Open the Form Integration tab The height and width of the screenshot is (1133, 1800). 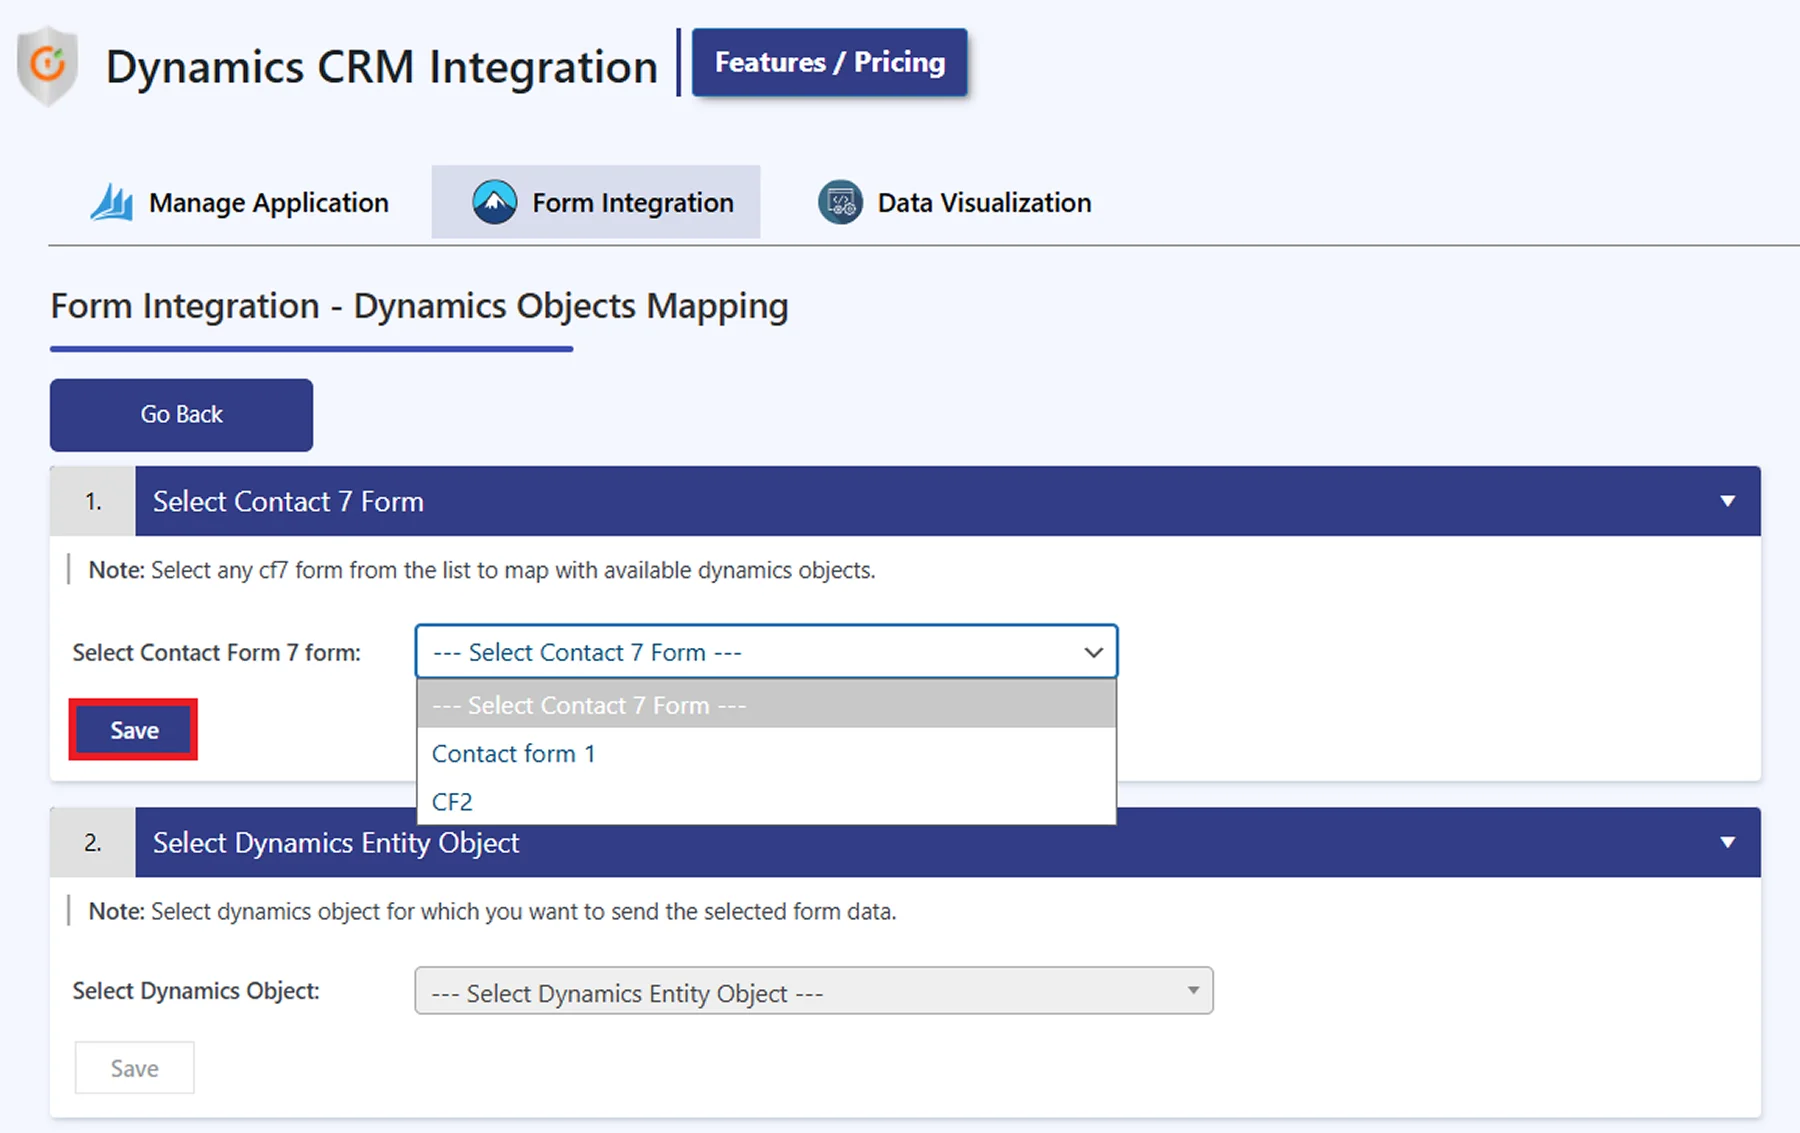tap(631, 201)
